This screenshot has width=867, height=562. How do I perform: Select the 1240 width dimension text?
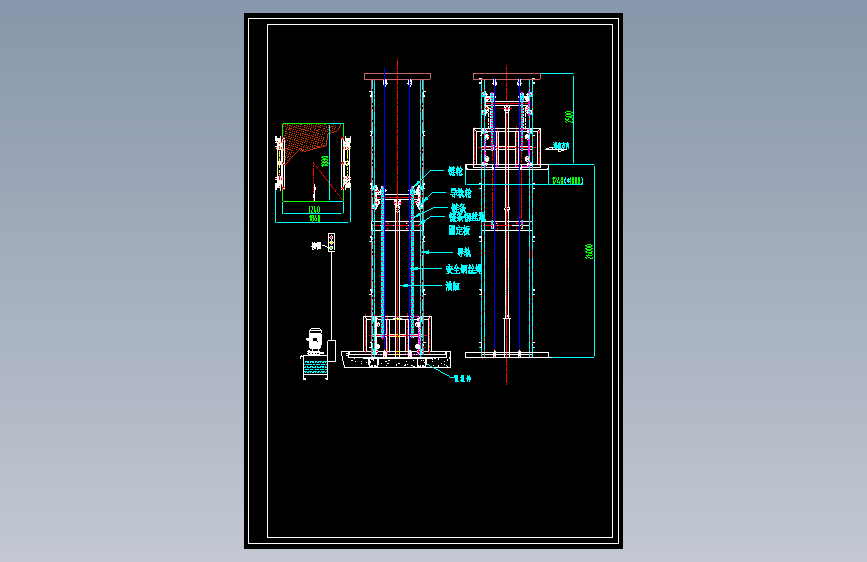[x=314, y=209]
